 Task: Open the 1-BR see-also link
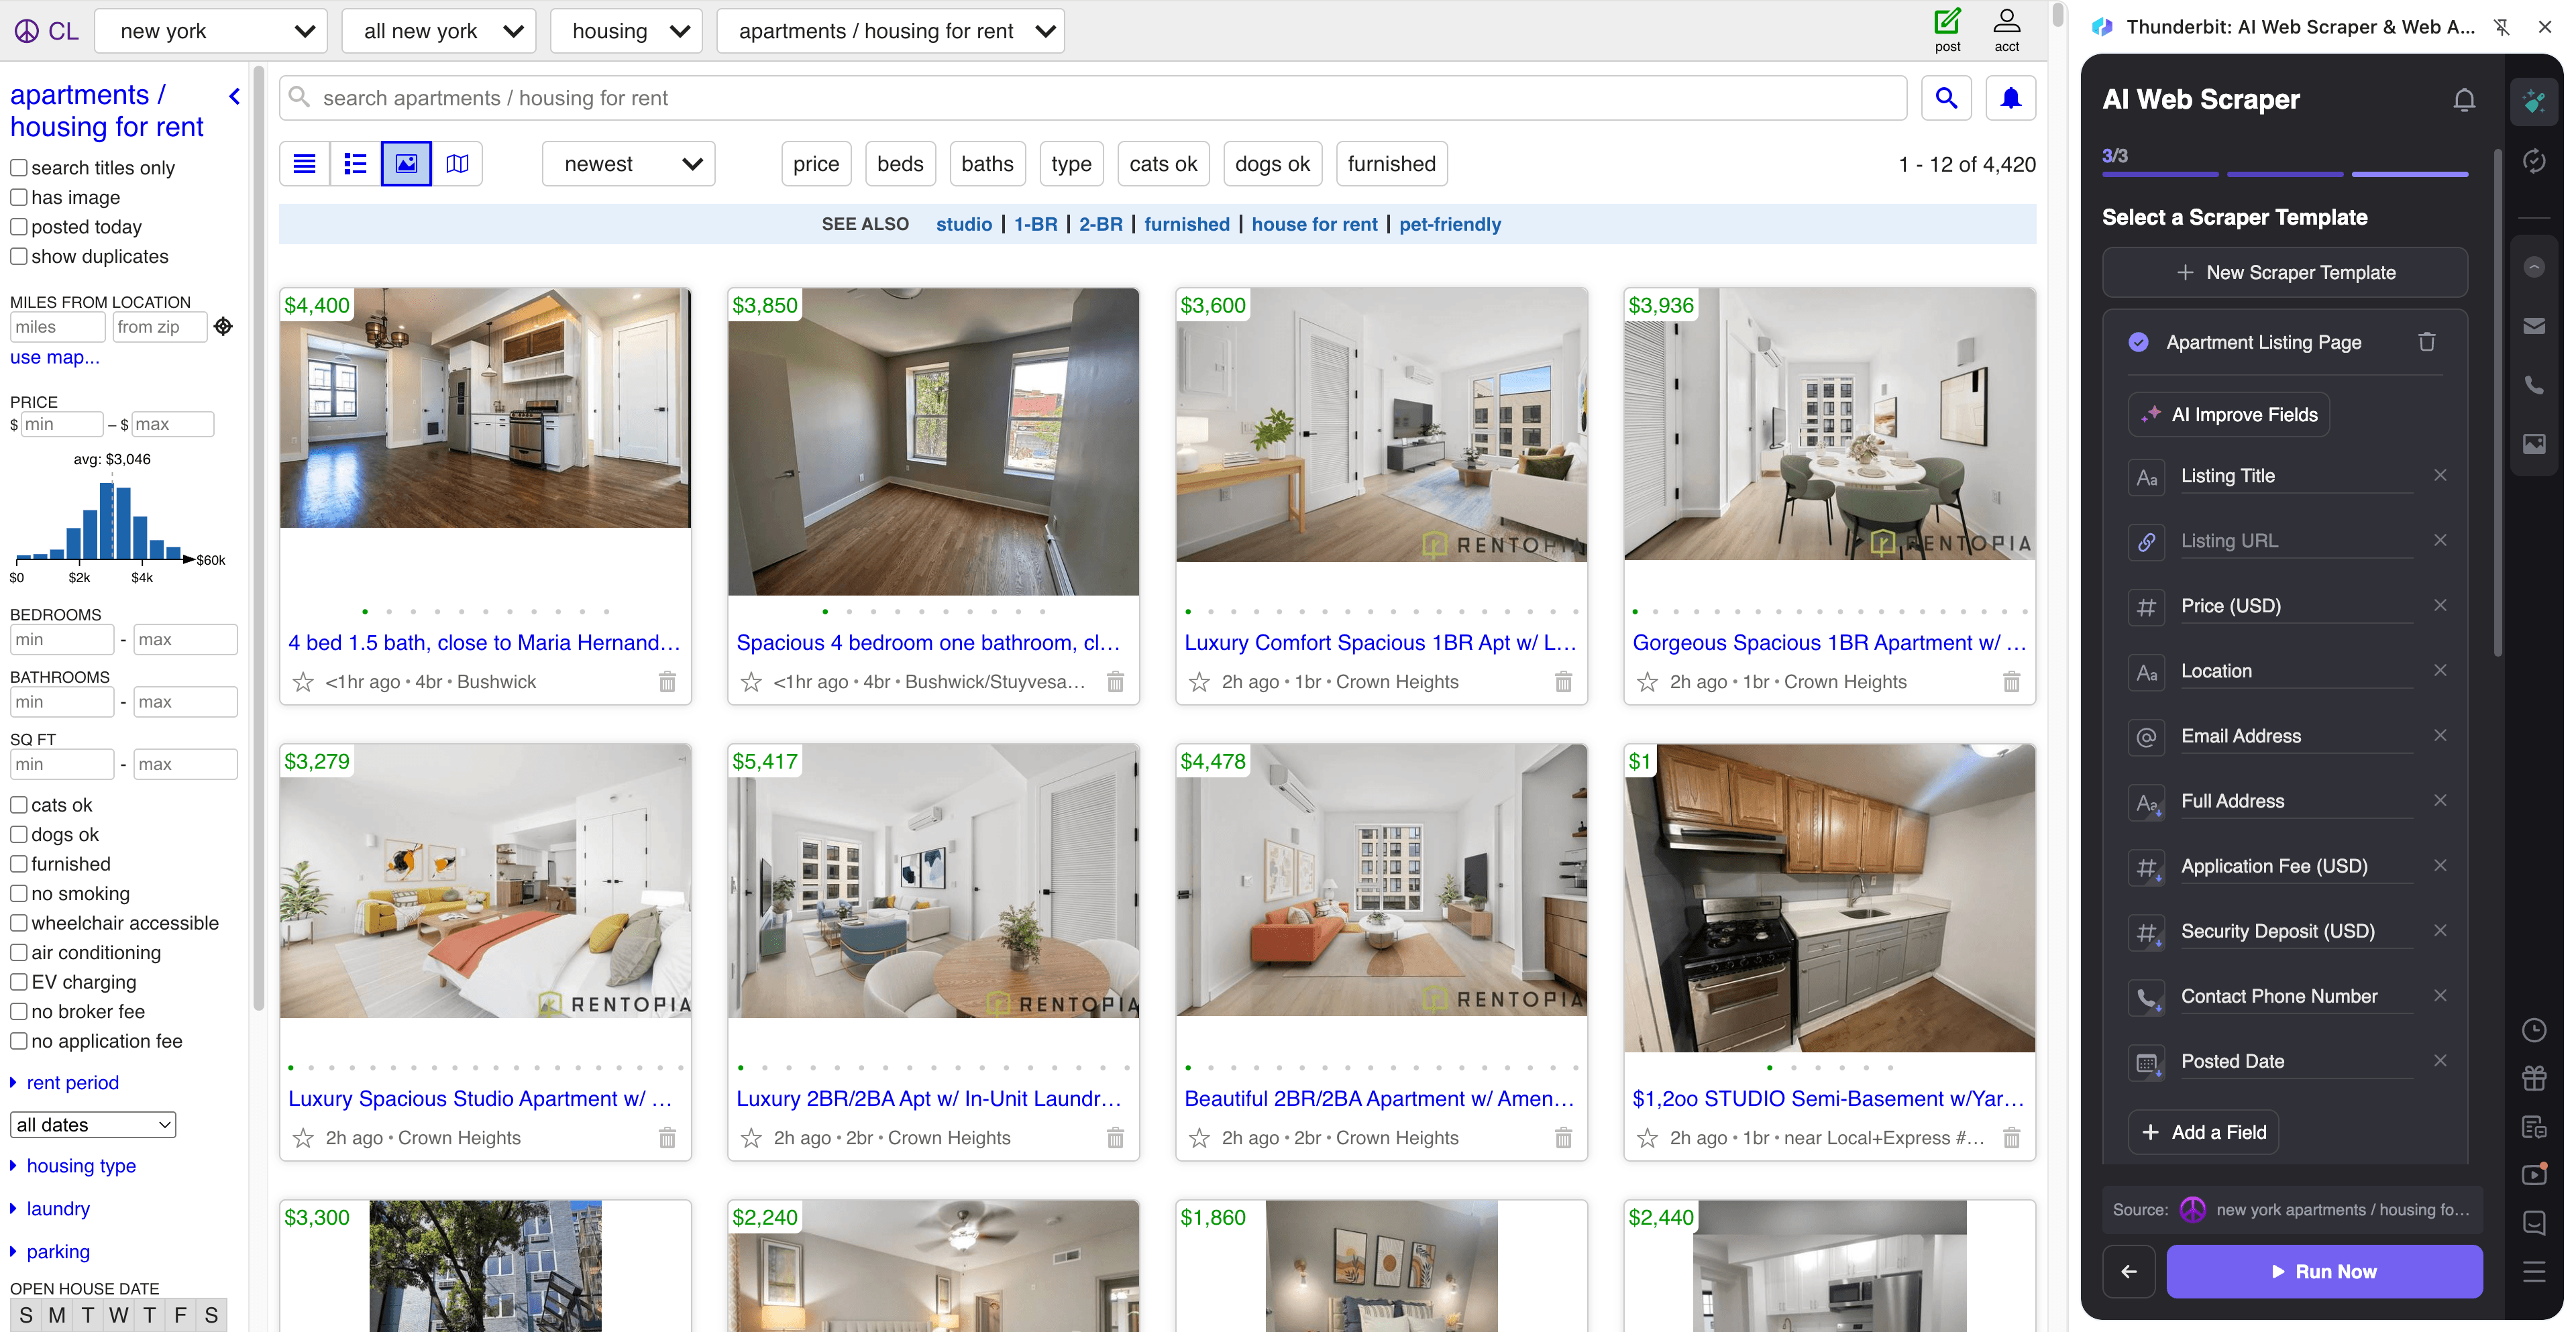tap(1035, 224)
